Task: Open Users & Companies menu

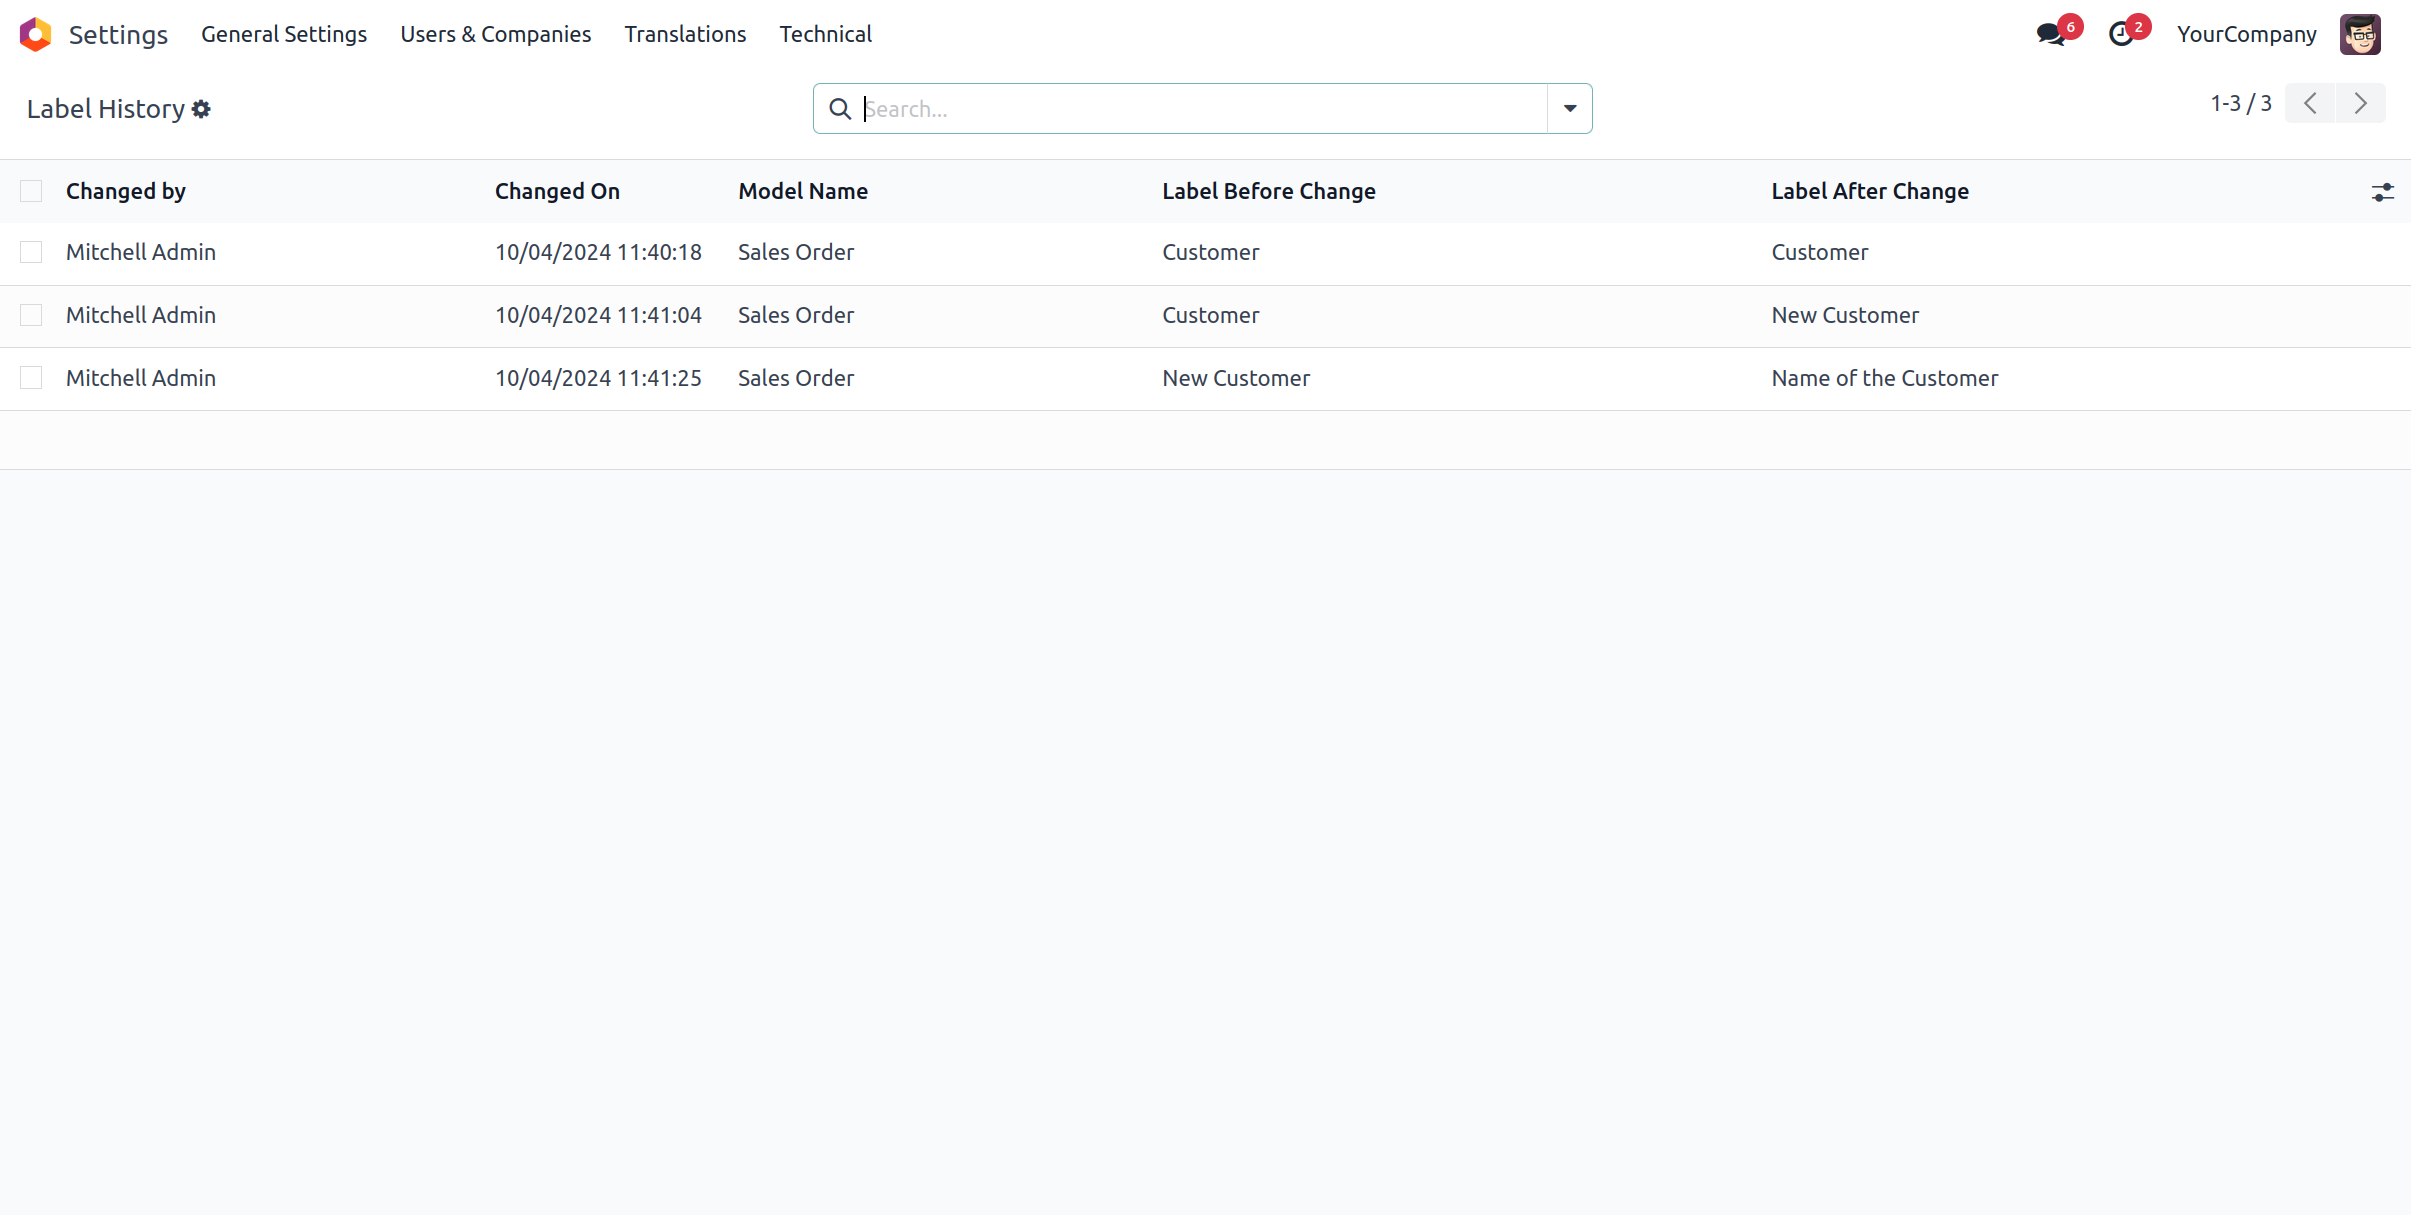Action: tap(495, 34)
